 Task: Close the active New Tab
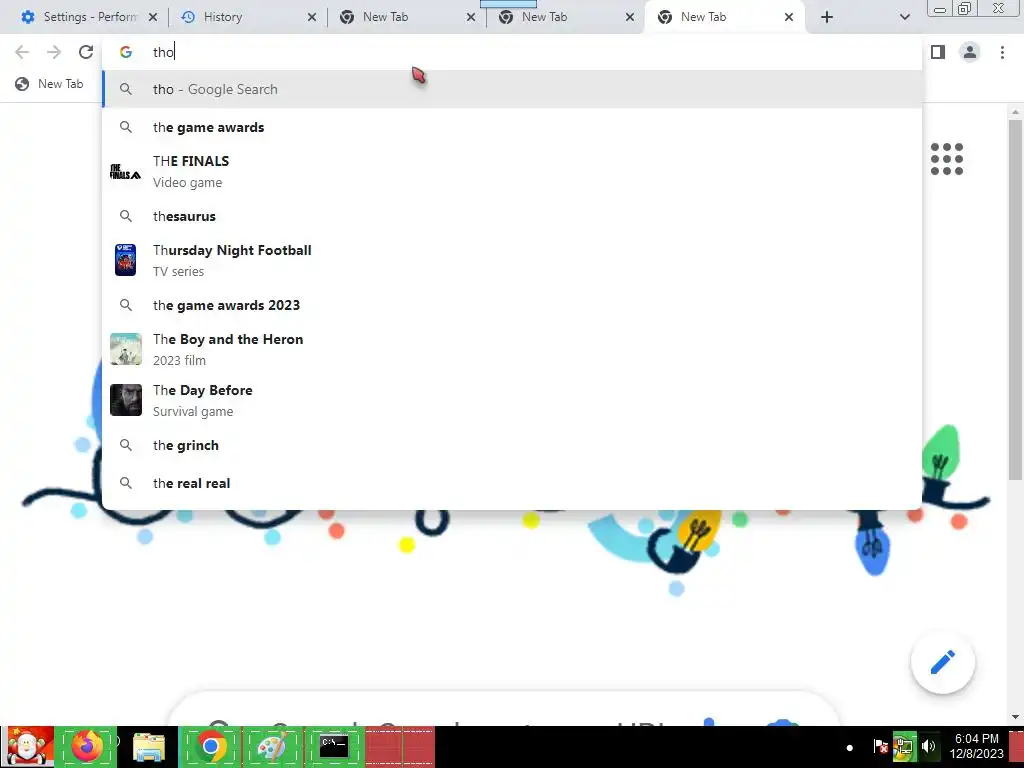point(789,17)
